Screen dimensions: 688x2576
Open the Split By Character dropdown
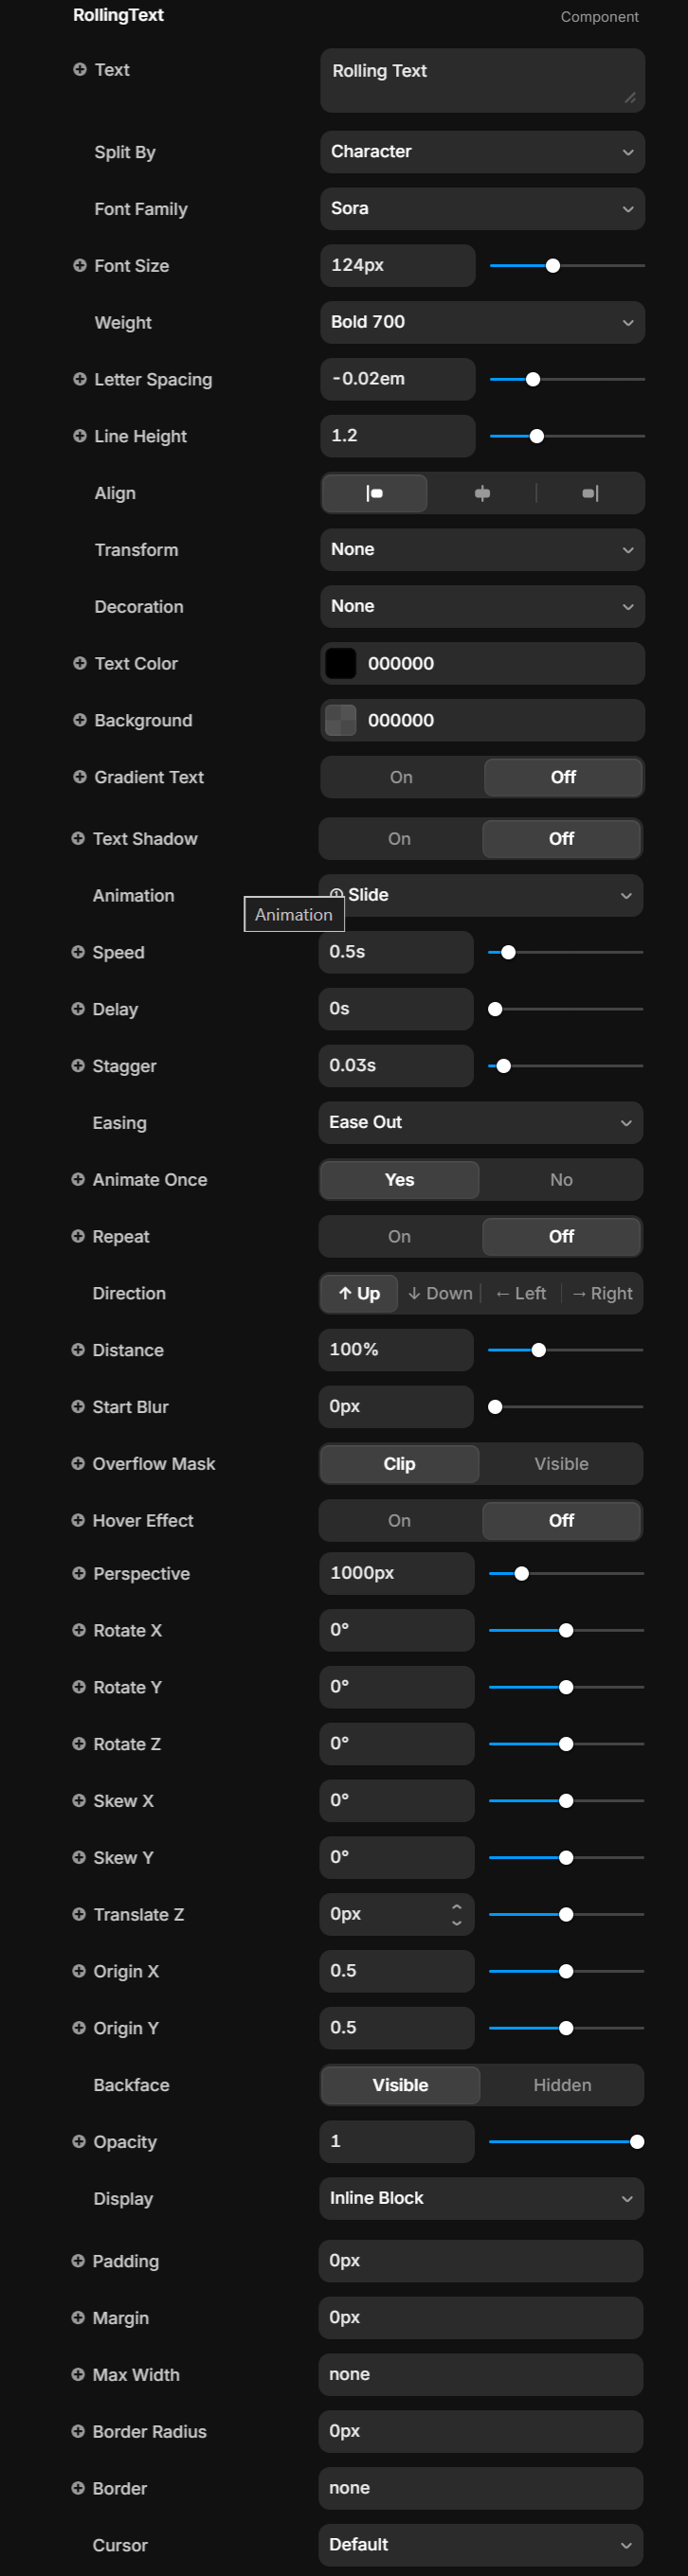tap(482, 152)
